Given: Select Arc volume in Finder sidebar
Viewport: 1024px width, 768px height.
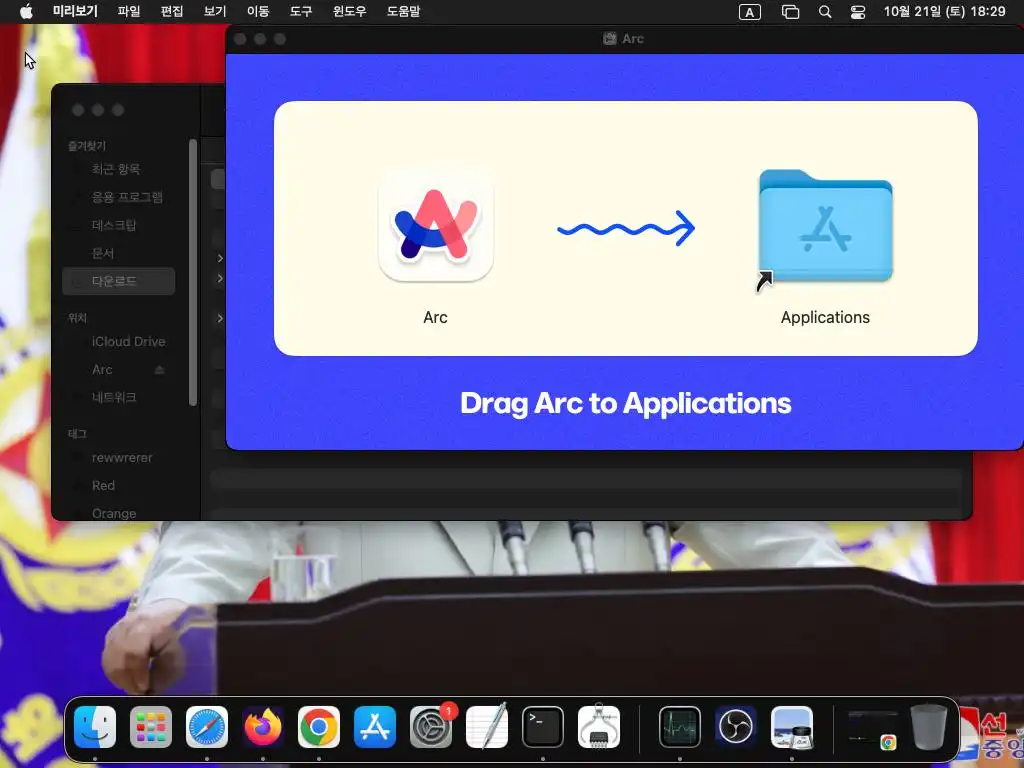Looking at the screenshot, I should (x=103, y=370).
